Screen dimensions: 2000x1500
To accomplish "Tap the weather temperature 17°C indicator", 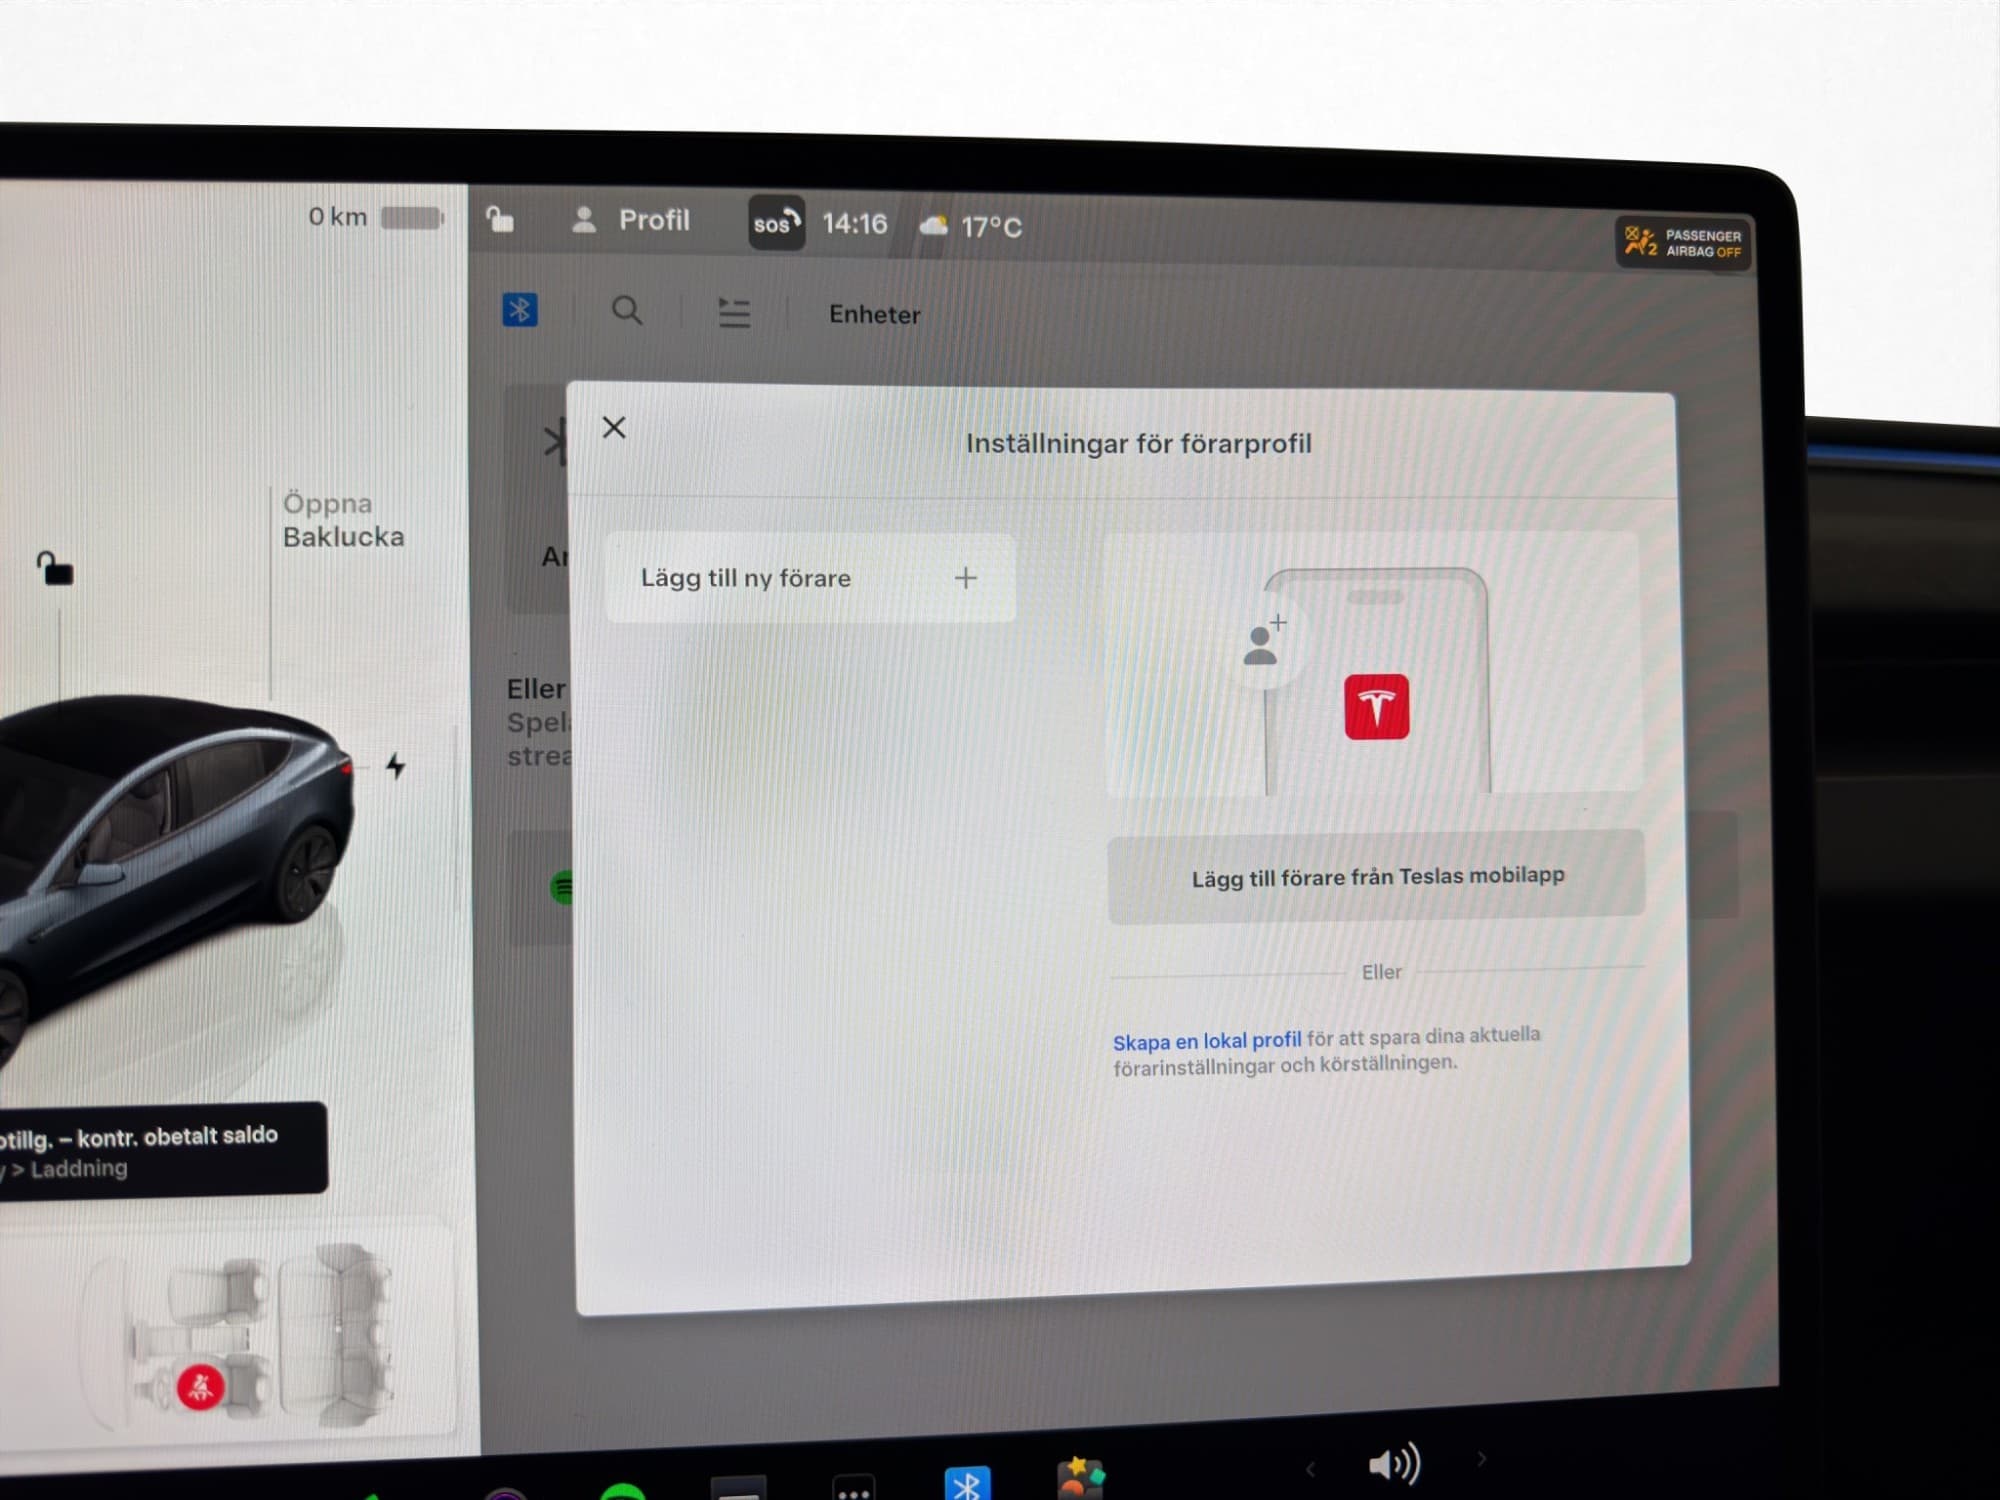I will 971,227.
